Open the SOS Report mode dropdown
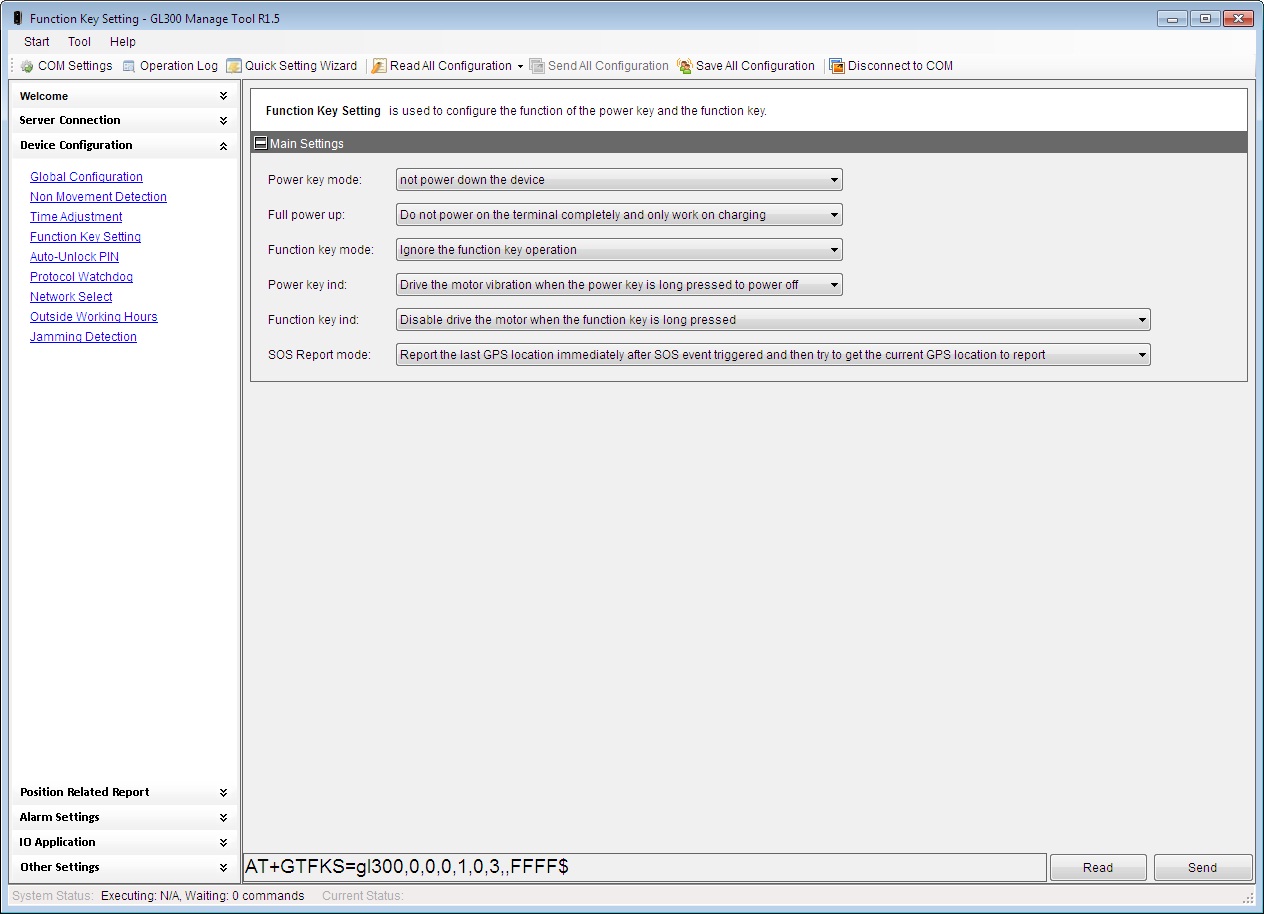Viewport: 1264px width, 914px height. [x=773, y=355]
